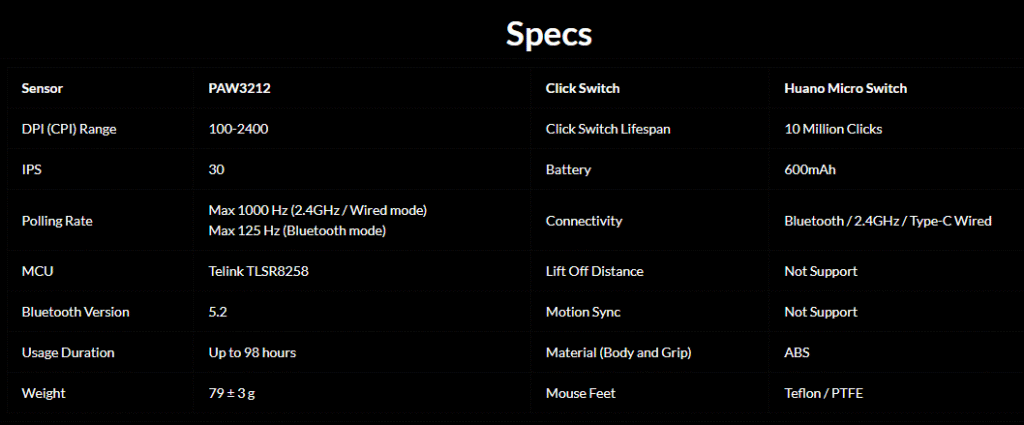Click the Connectivity label

(584, 221)
